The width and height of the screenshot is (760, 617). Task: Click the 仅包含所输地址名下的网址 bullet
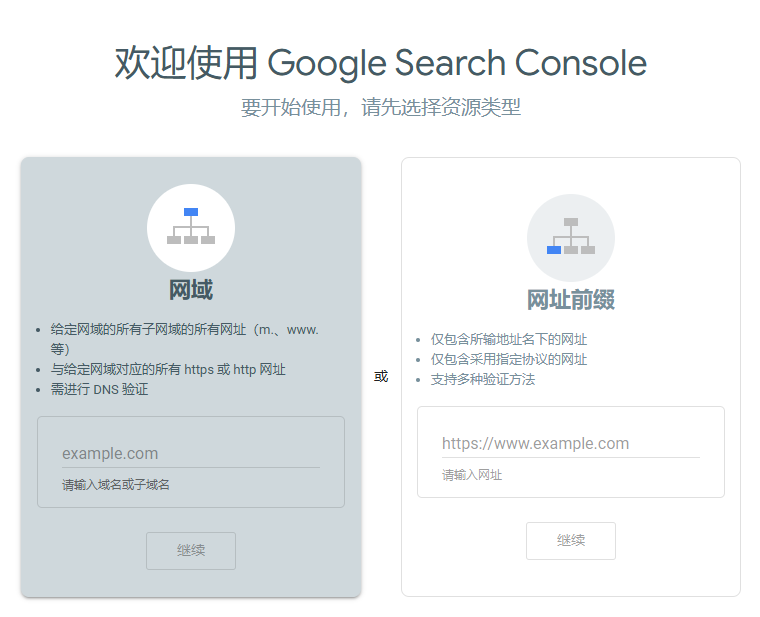509,339
